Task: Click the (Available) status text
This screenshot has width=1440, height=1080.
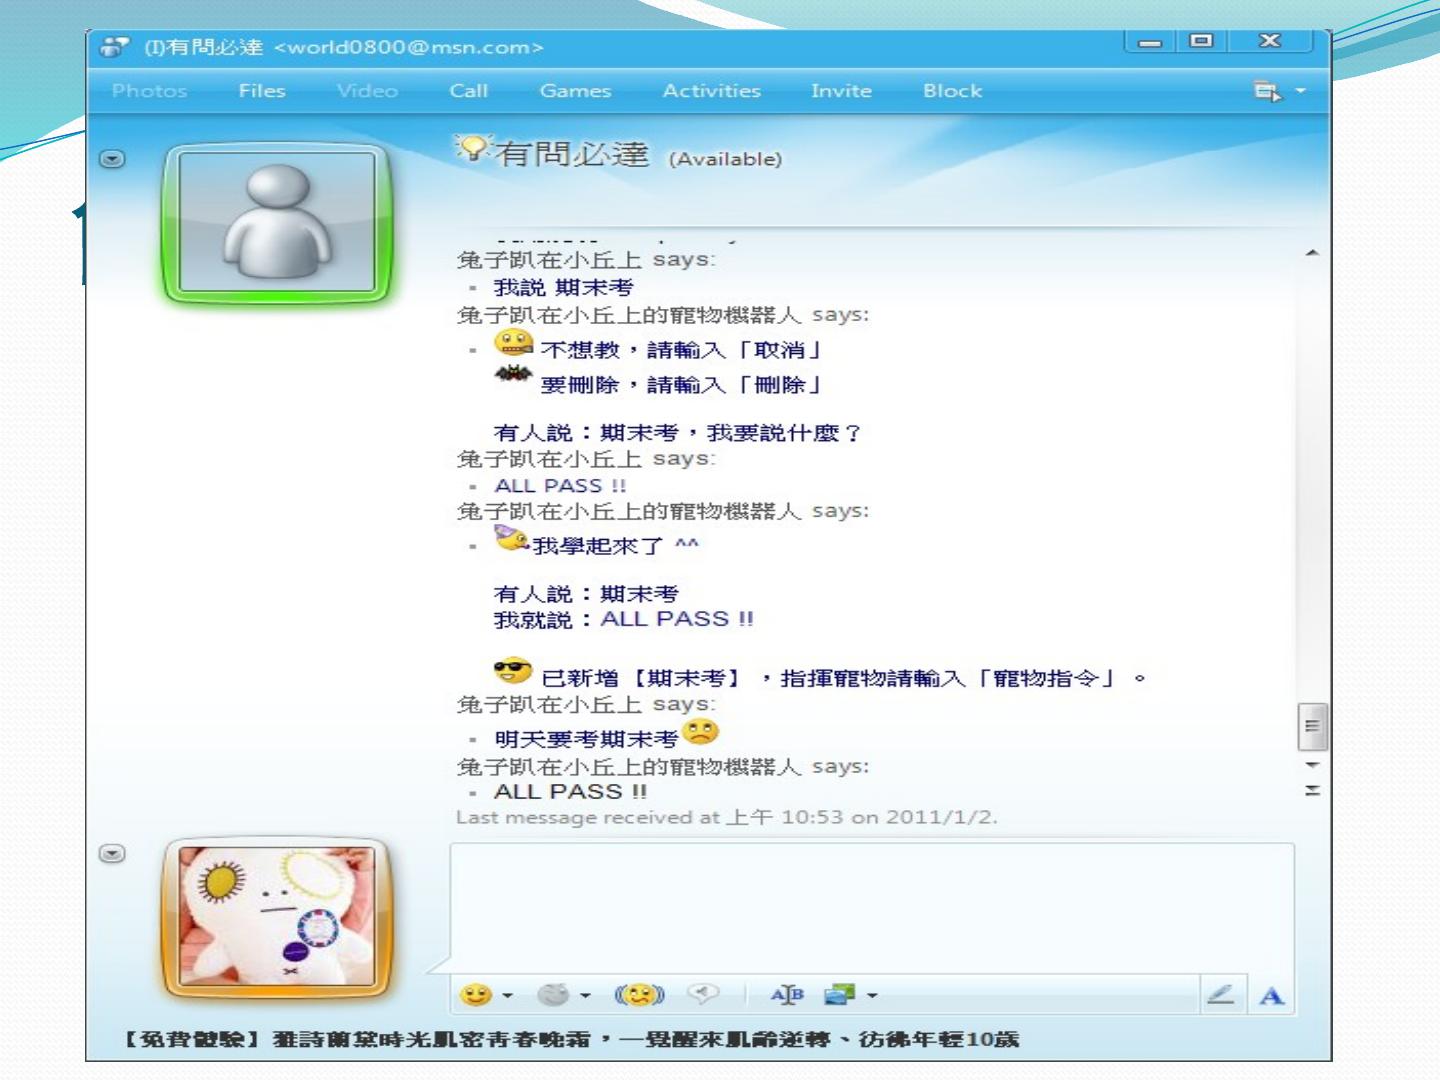Action: tap(725, 159)
